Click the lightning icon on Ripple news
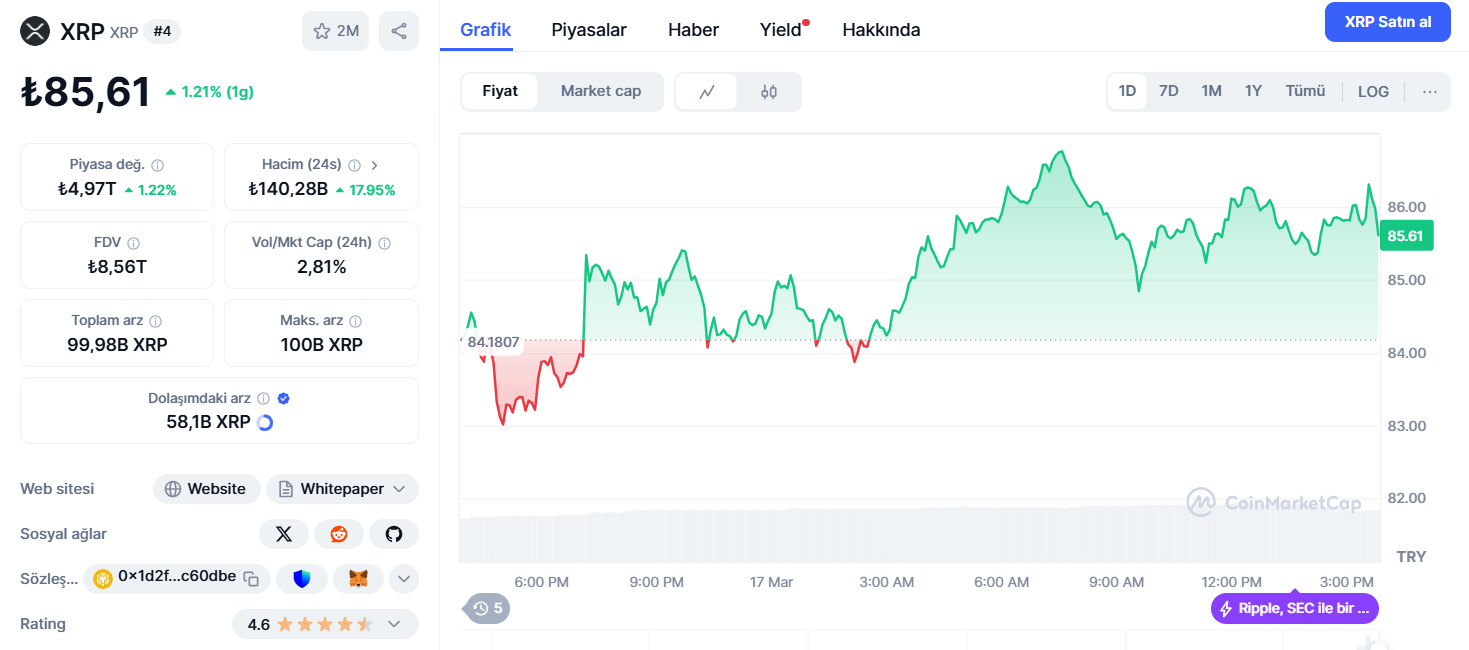 [1226, 608]
